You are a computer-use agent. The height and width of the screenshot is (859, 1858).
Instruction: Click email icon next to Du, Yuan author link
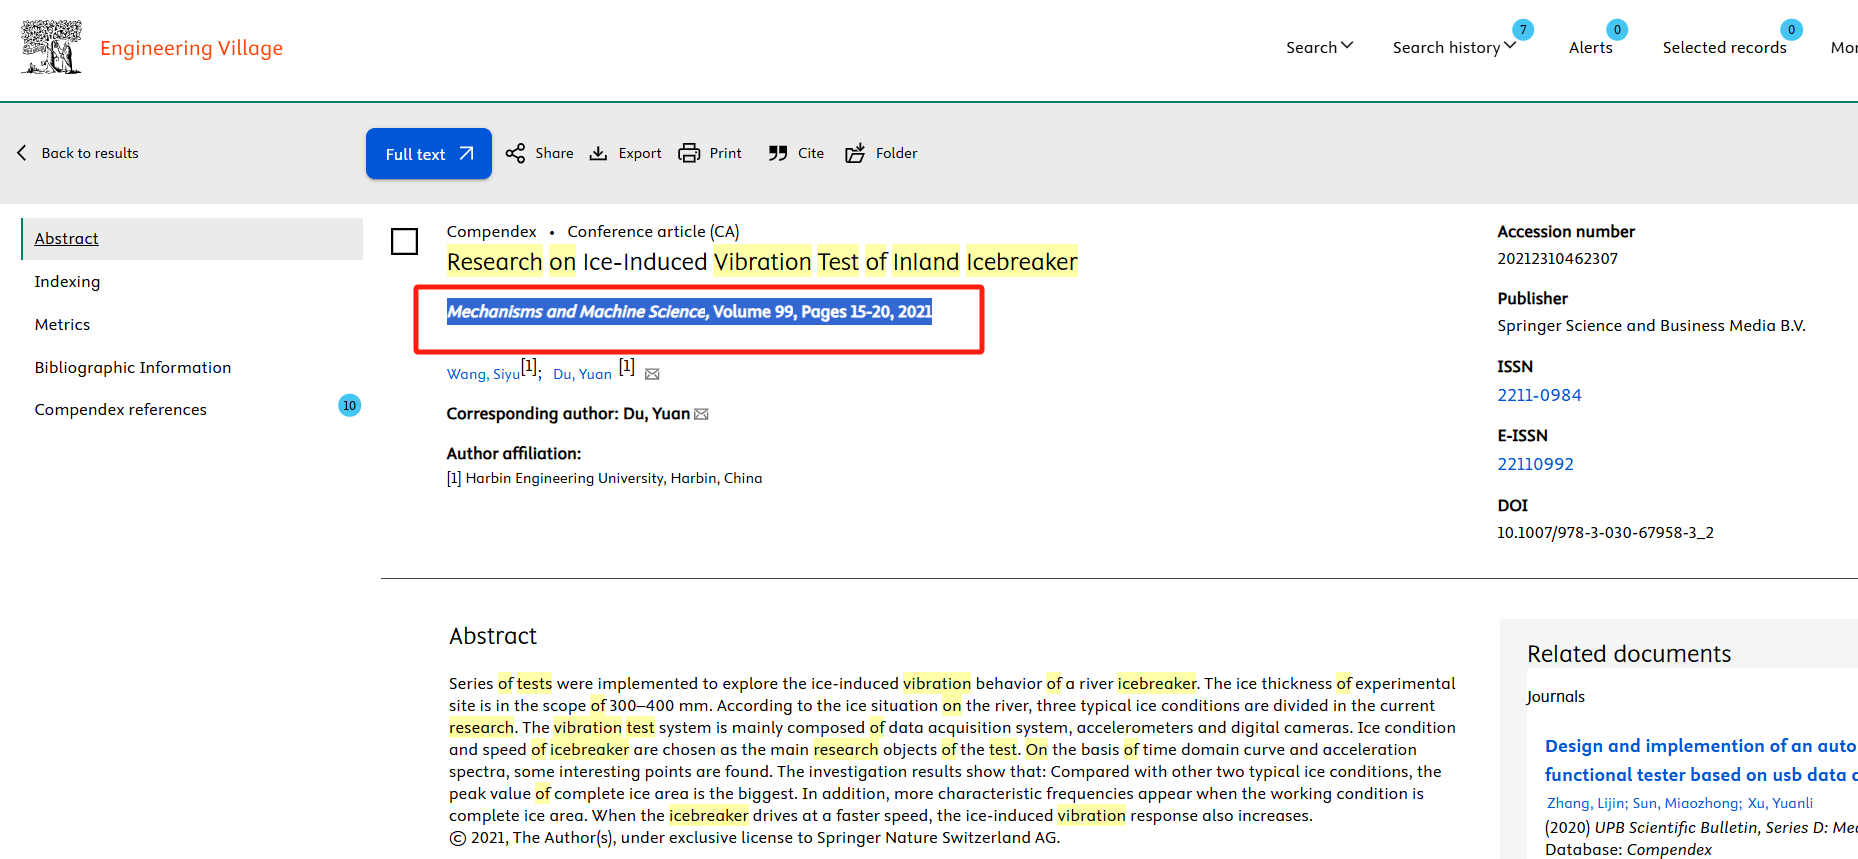pos(652,374)
